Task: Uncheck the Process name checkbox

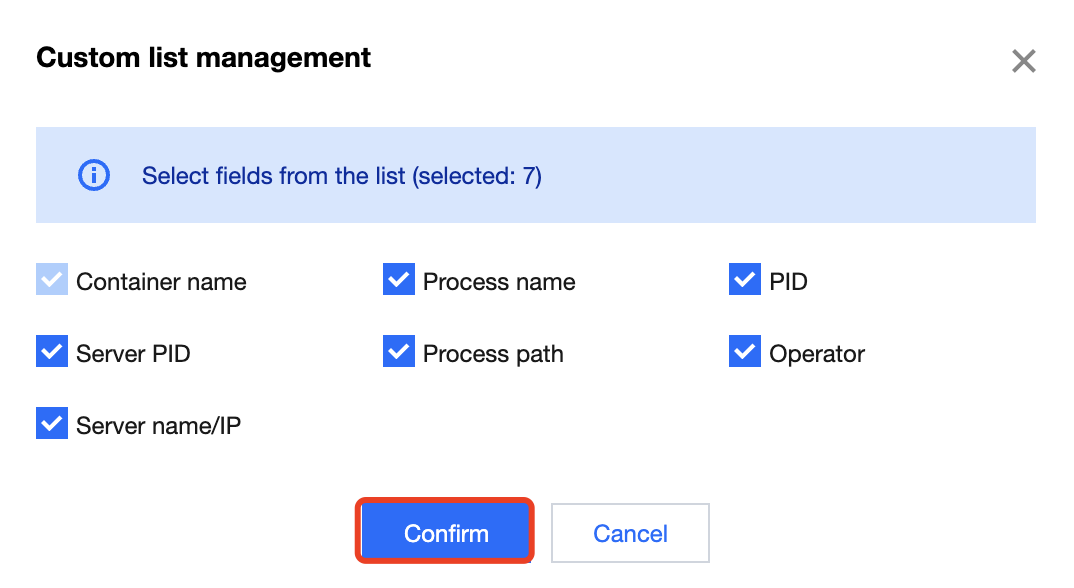Action: 399,281
